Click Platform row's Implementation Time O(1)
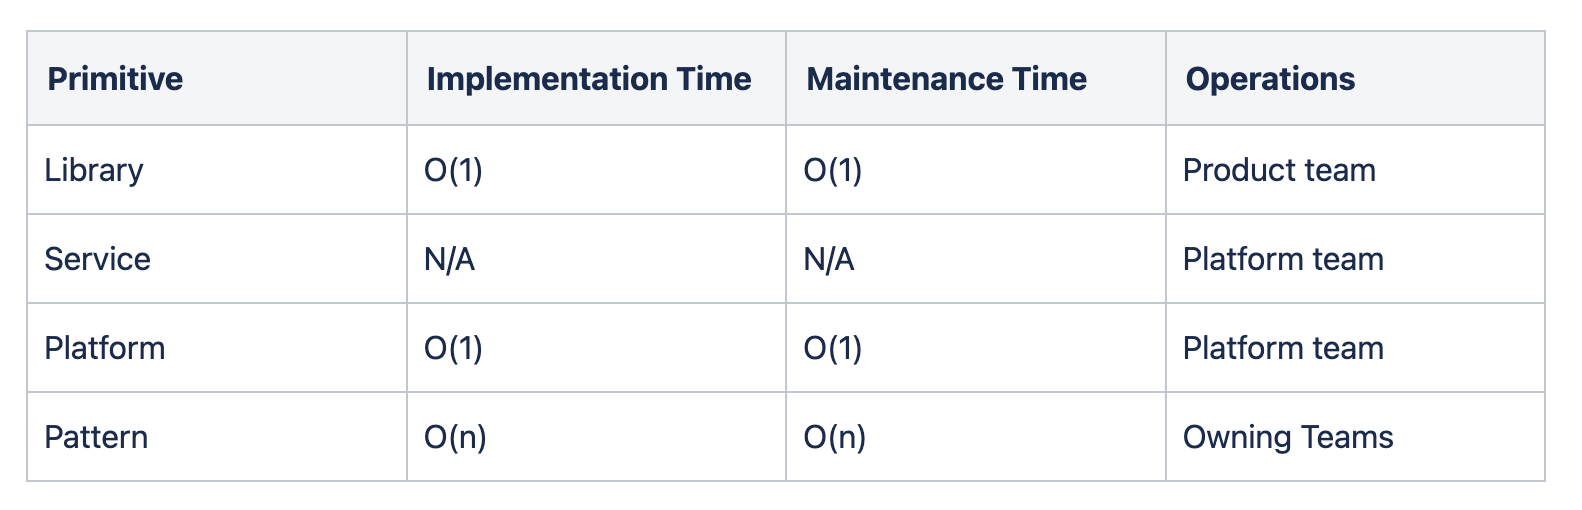The image size is (1582, 510). click(x=453, y=348)
